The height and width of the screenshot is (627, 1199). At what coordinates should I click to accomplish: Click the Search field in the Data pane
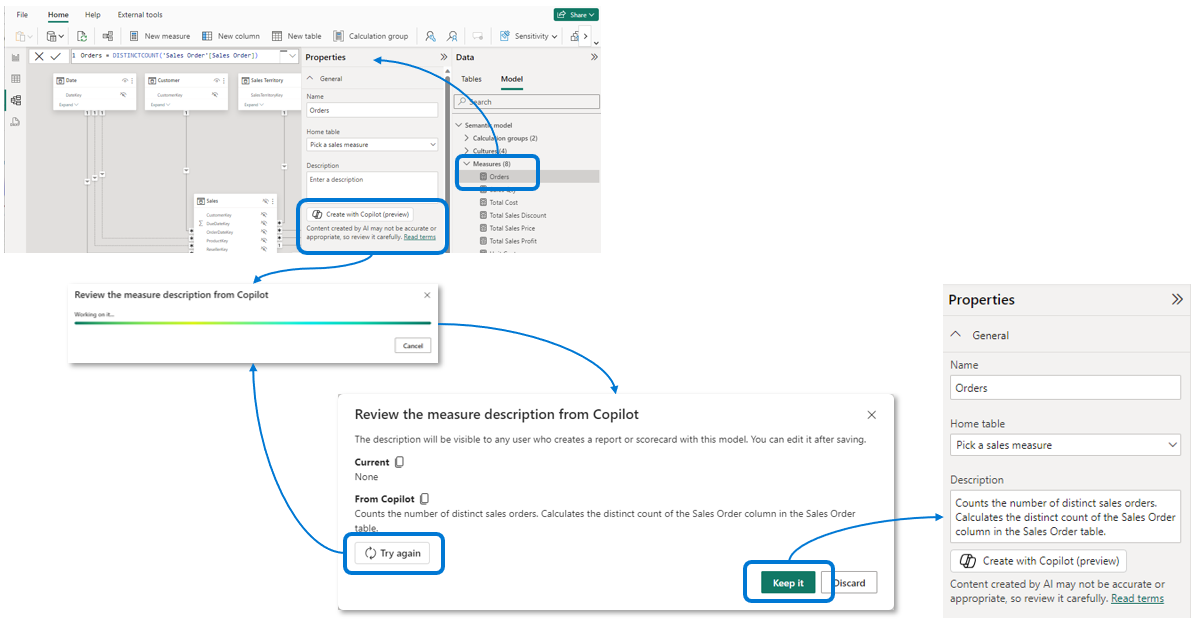pos(526,101)
